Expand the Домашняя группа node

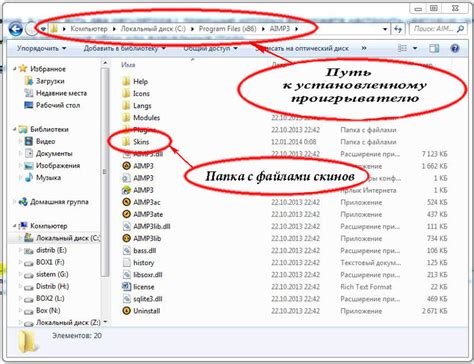[x=14, y=202]
